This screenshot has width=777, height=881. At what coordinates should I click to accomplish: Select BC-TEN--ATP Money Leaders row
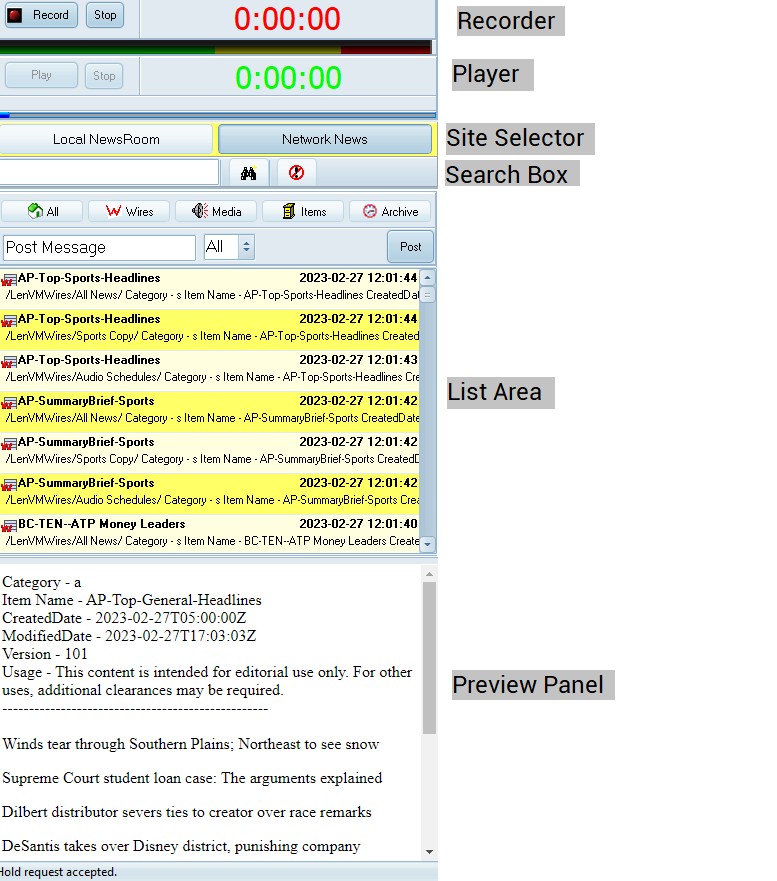coord(210,533)
